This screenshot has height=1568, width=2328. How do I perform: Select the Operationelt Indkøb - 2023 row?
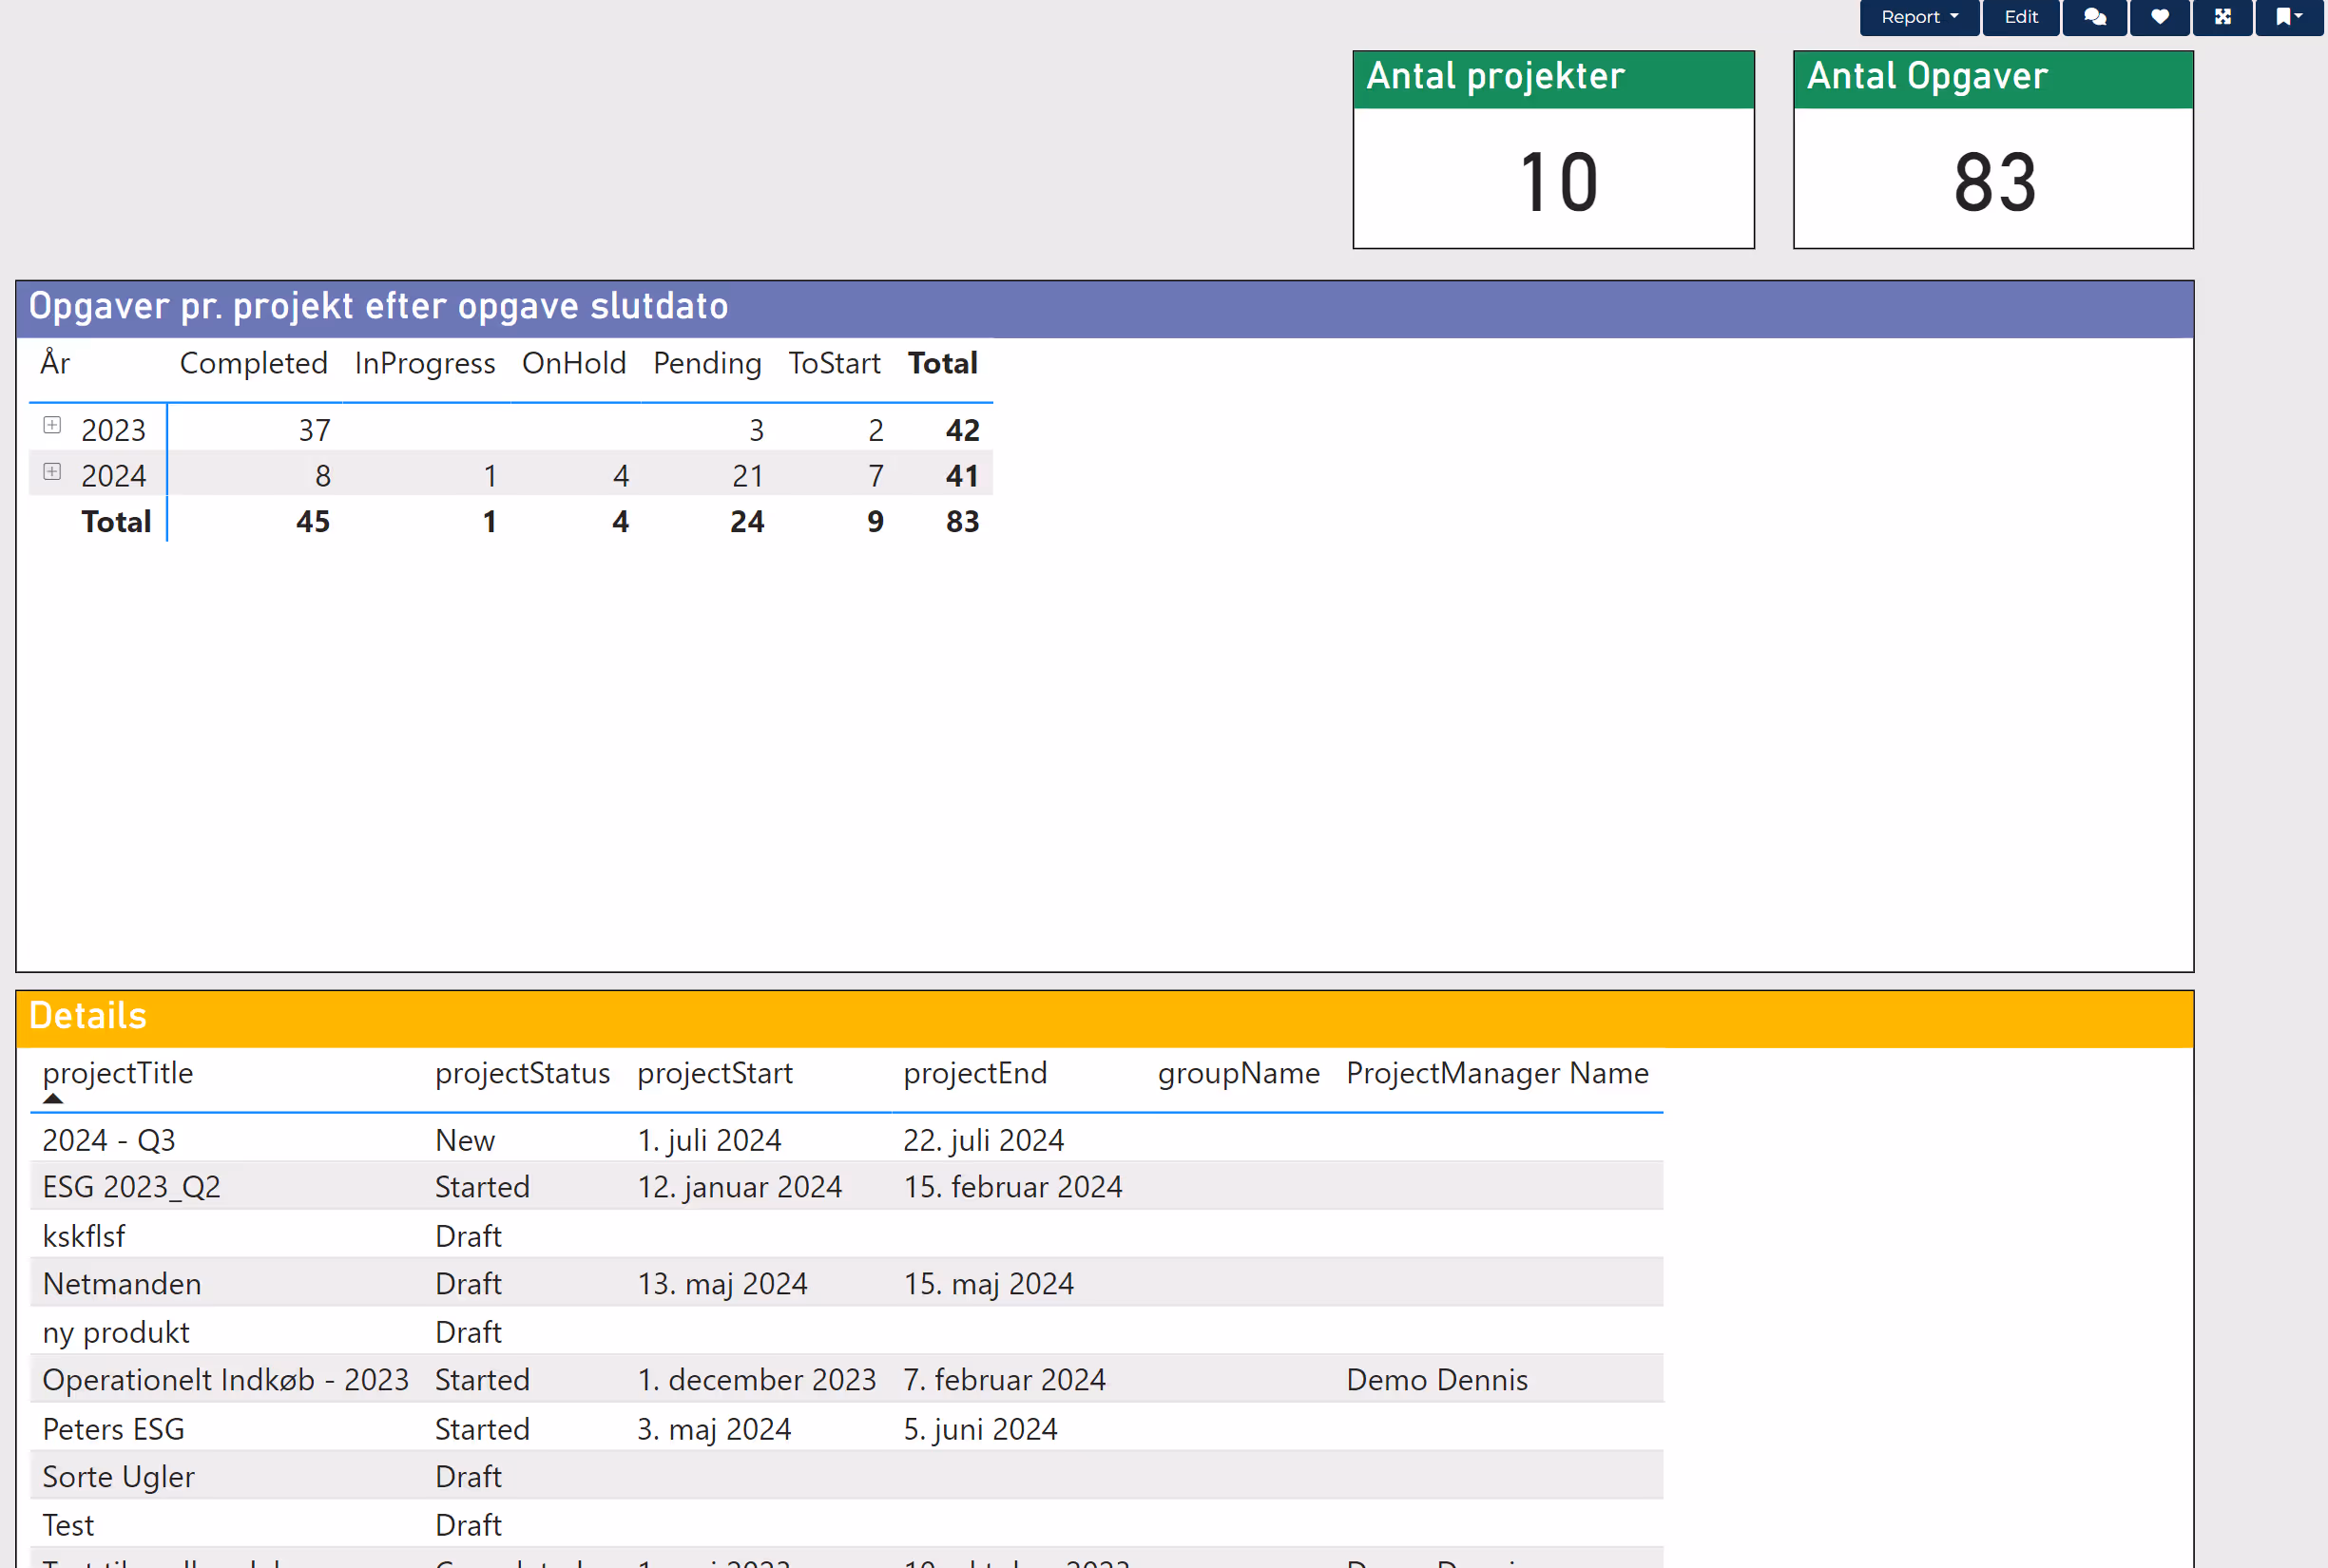225,1380
